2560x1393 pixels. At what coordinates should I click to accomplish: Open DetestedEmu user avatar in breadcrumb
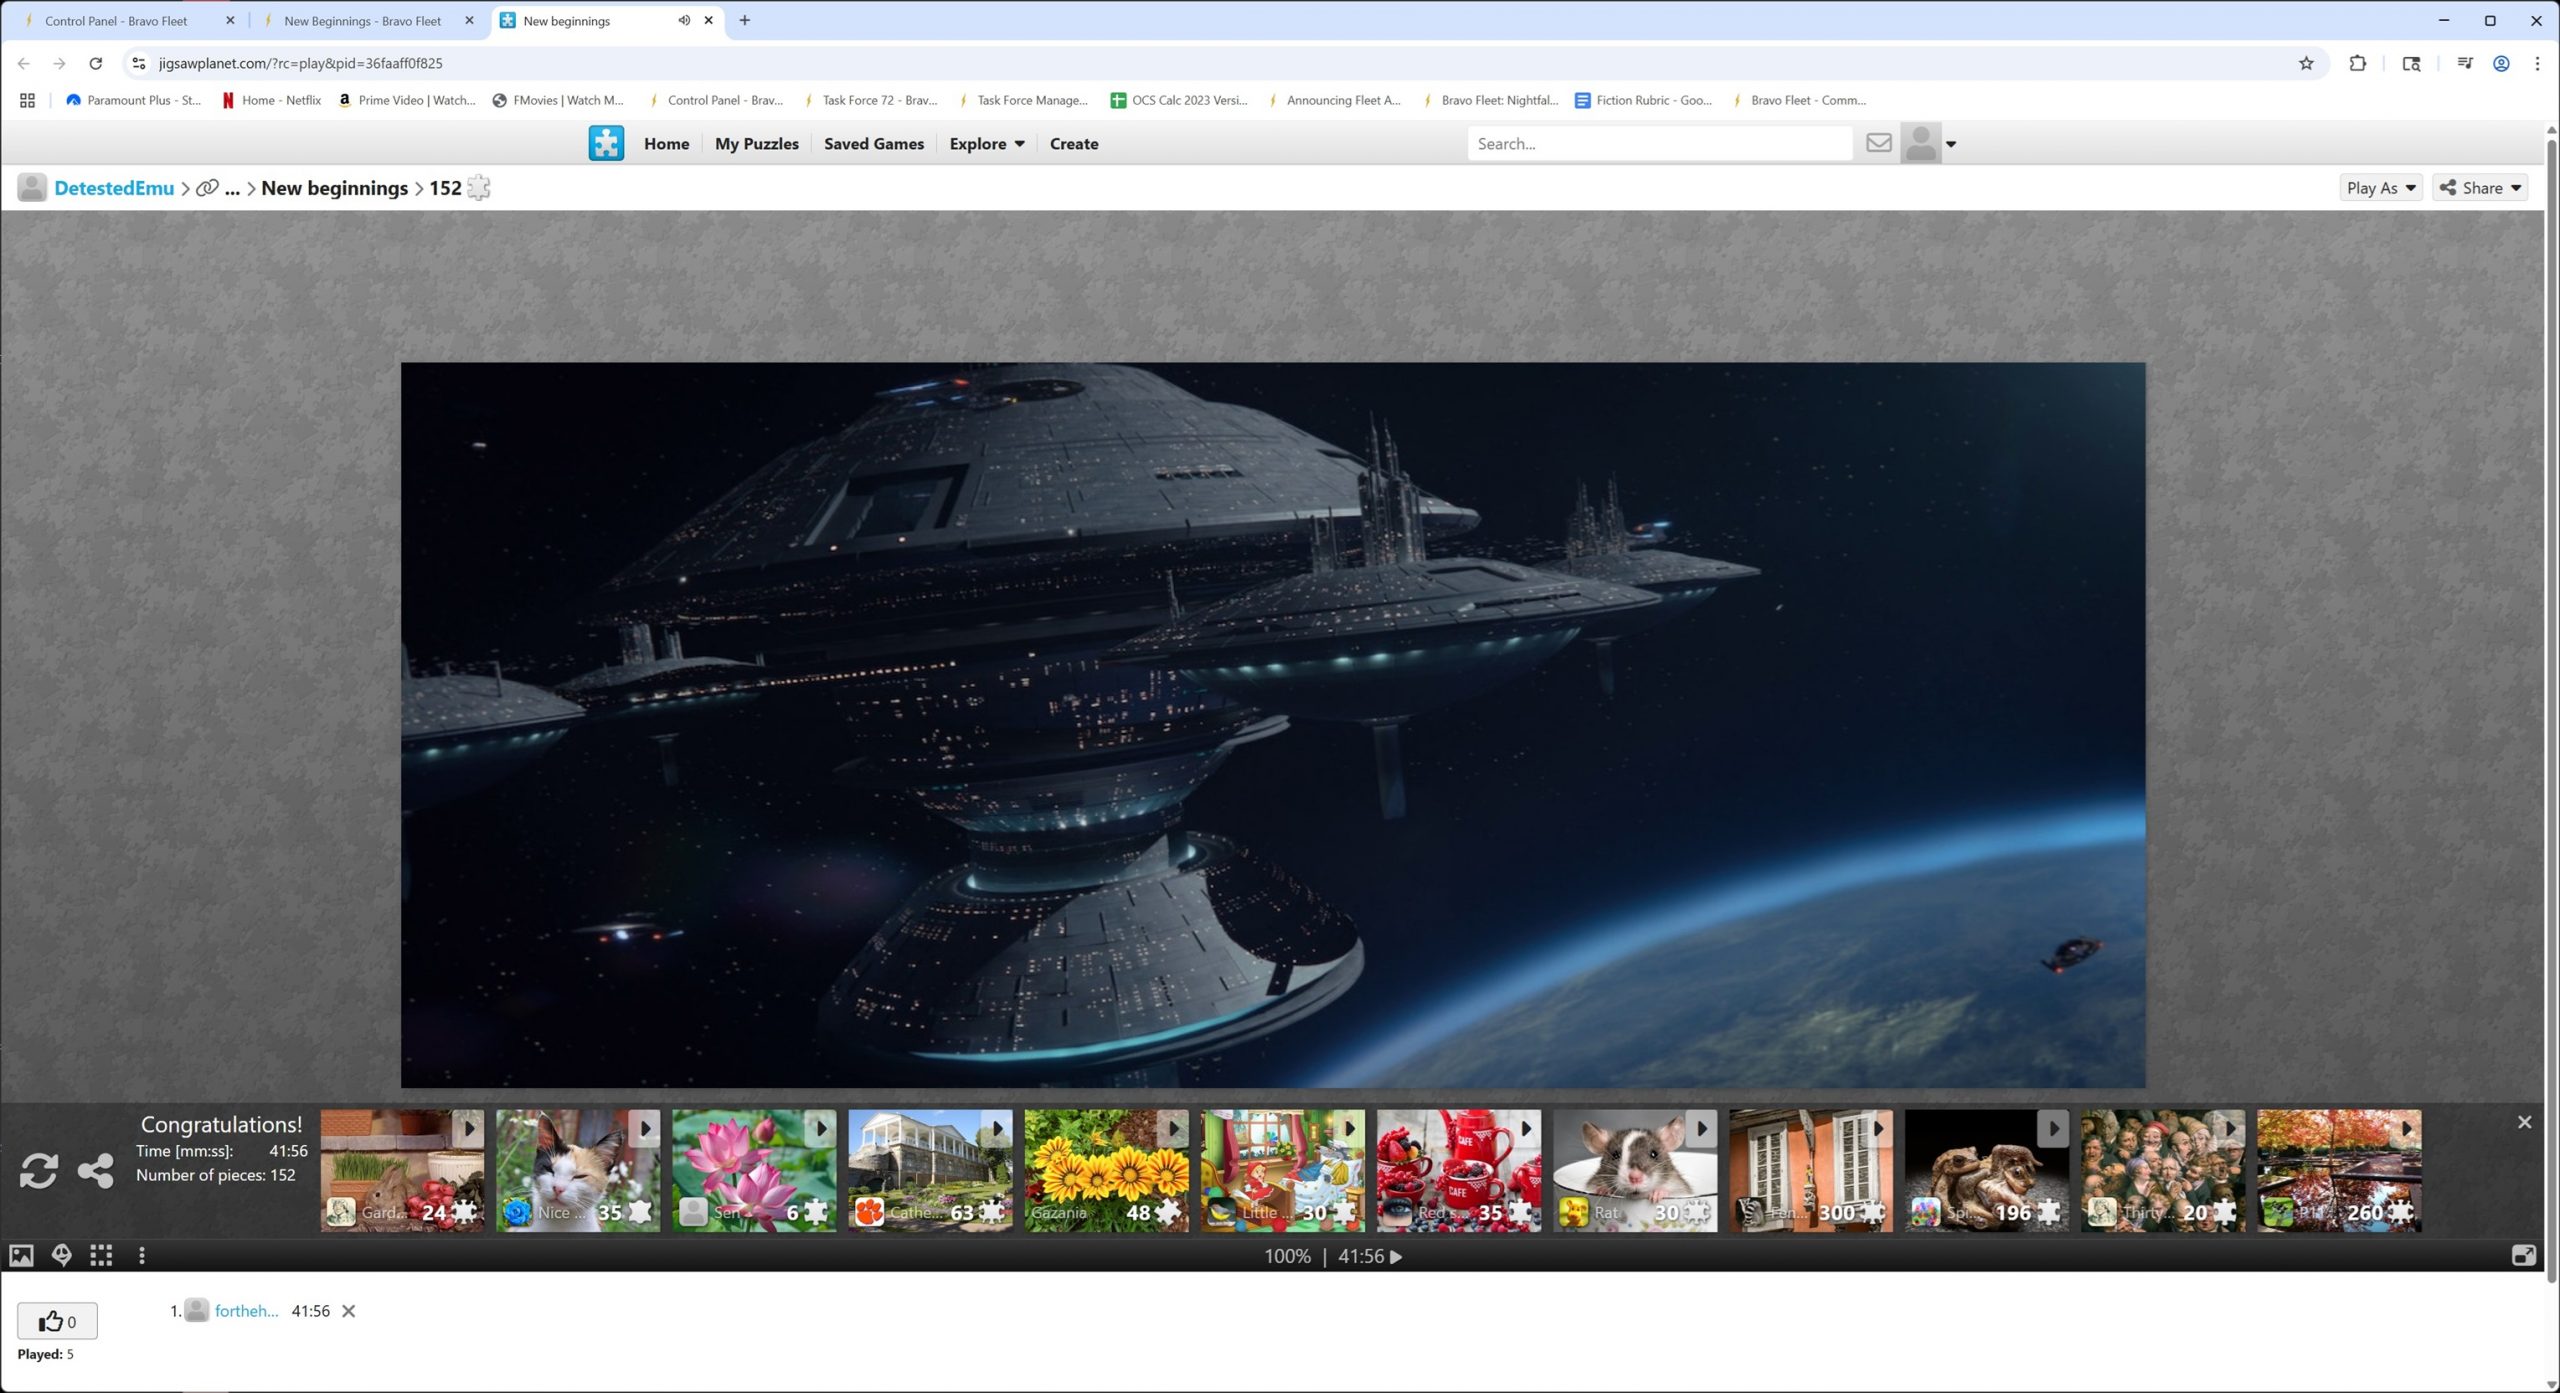coord(32,187)
